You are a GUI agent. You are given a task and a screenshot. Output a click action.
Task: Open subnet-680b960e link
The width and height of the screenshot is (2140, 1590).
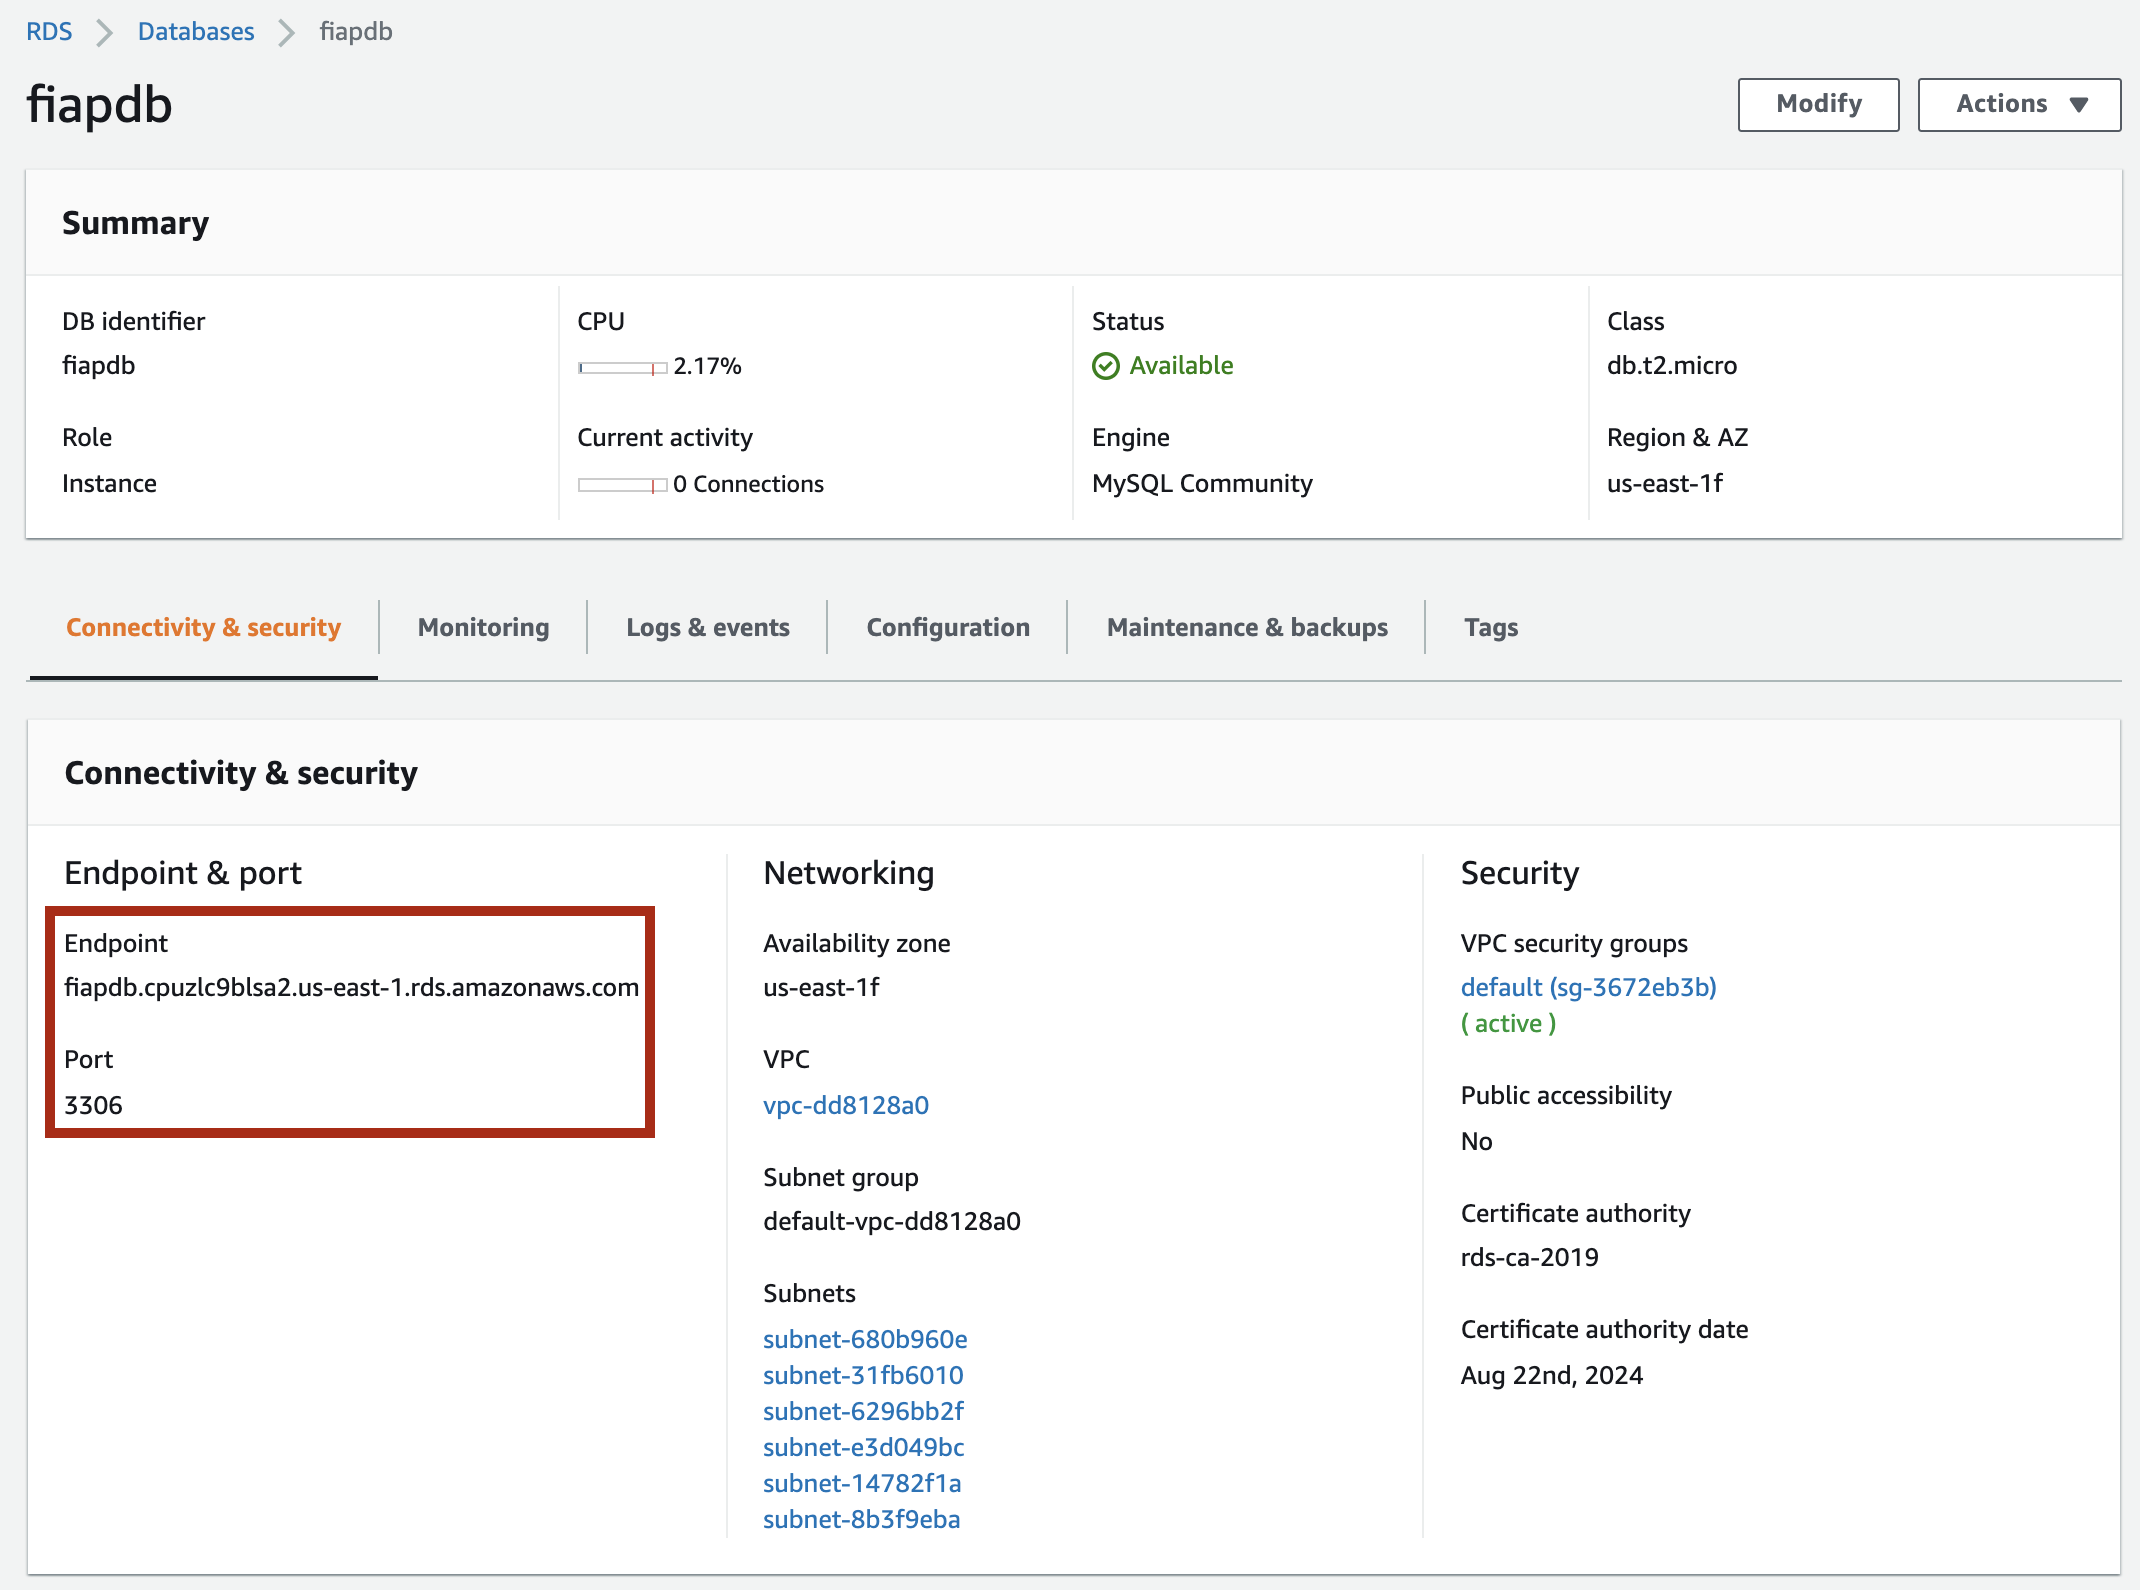pos(864,1339)
